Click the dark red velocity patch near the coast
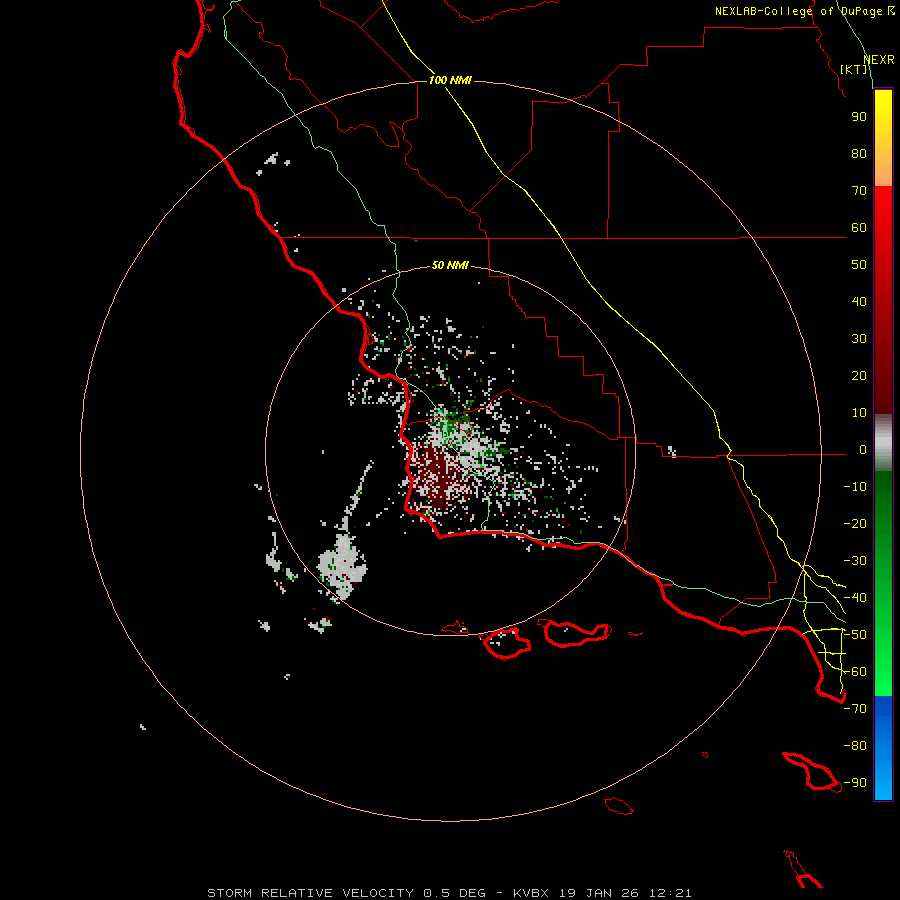Screen dimensions: 900x900 click(437, 472)
